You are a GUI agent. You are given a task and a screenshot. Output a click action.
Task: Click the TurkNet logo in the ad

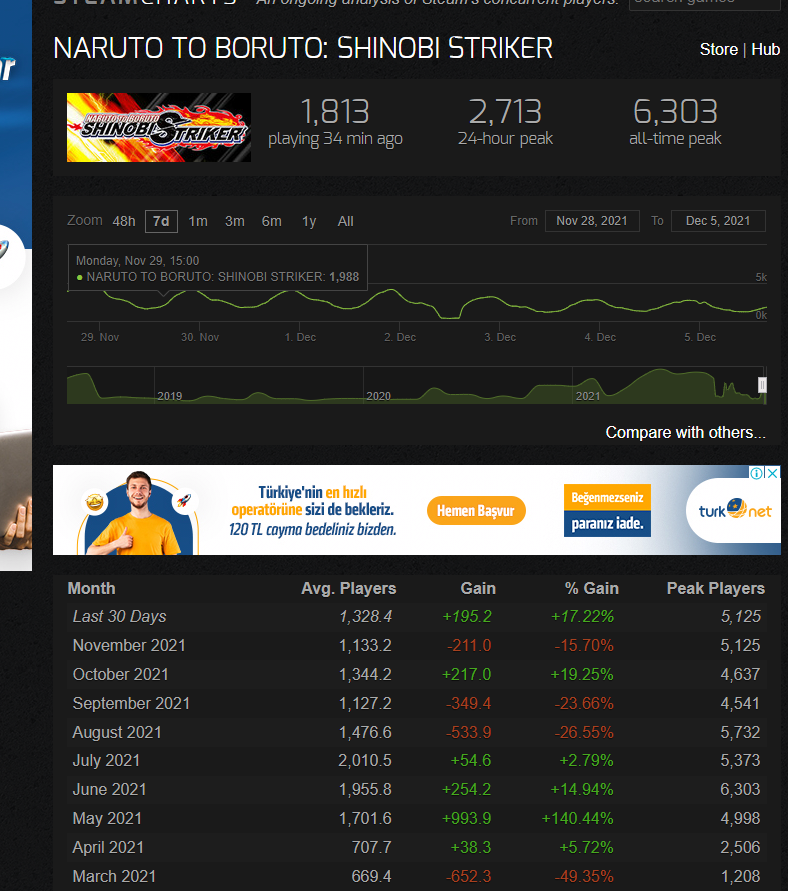(x=735, y=510)
